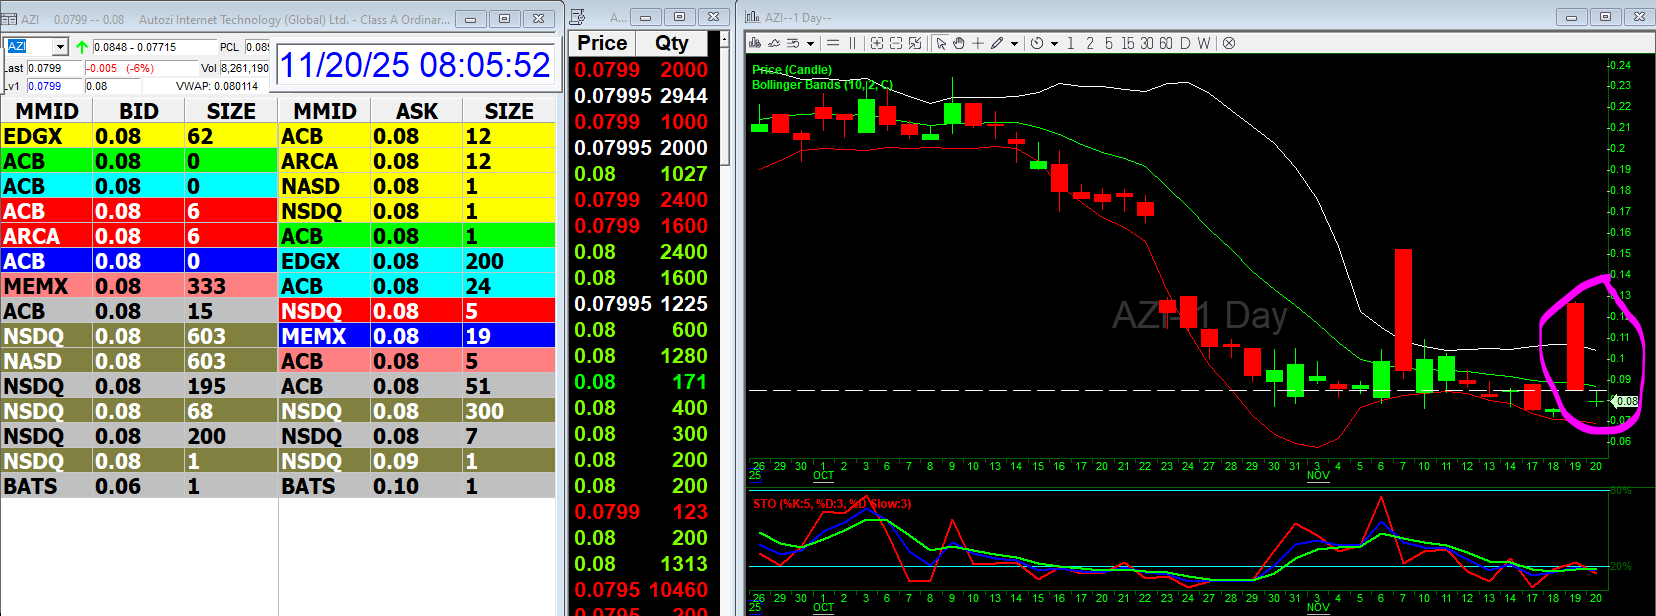Click the circled X remove icon
1656x616 pixels.
coord(1229,43)
